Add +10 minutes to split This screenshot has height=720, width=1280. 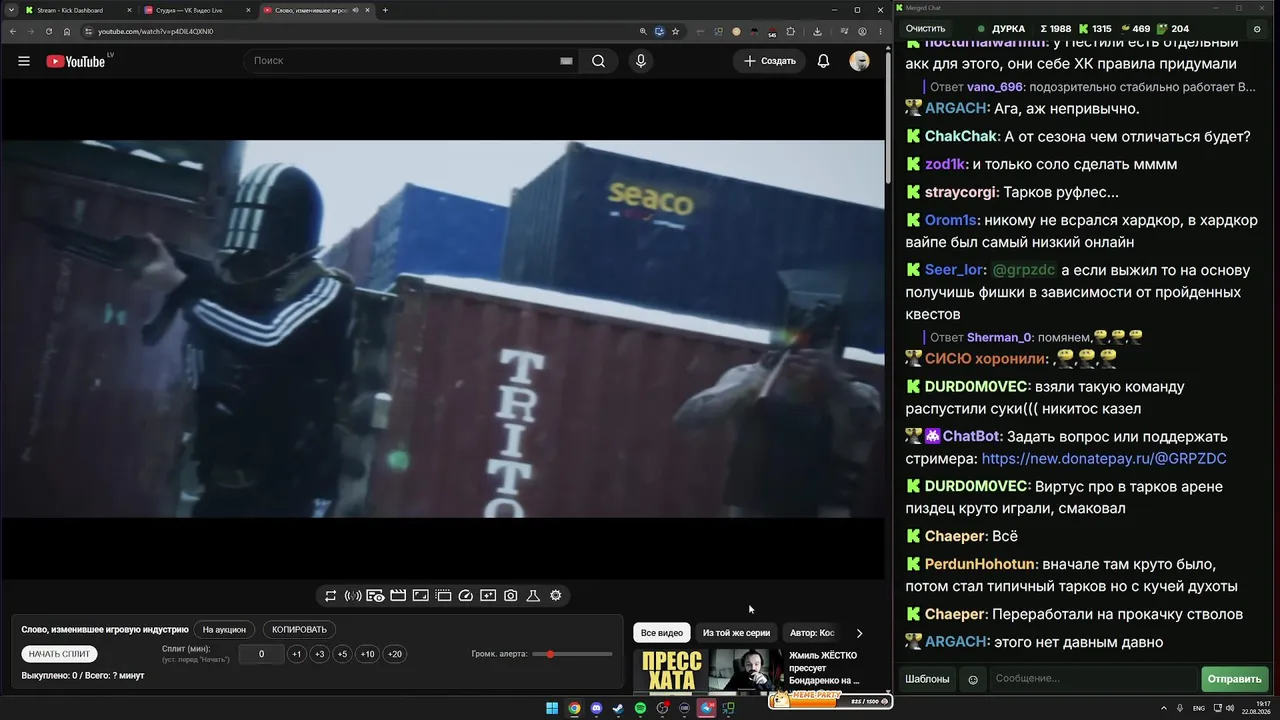pyautogui.click(x=368, y=654)
